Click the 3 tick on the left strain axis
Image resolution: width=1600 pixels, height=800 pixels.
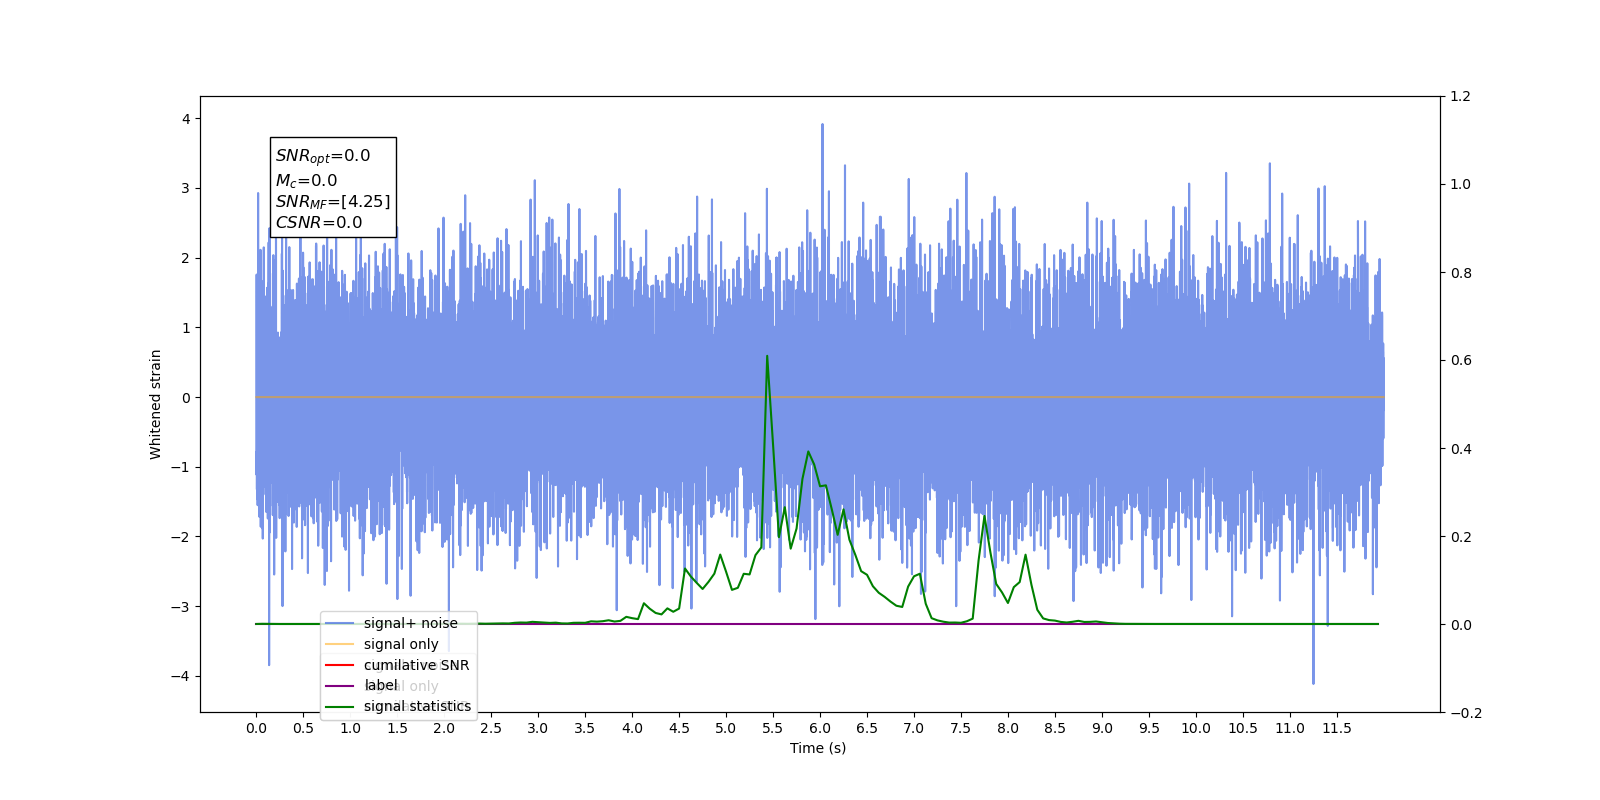pos(186,188)
